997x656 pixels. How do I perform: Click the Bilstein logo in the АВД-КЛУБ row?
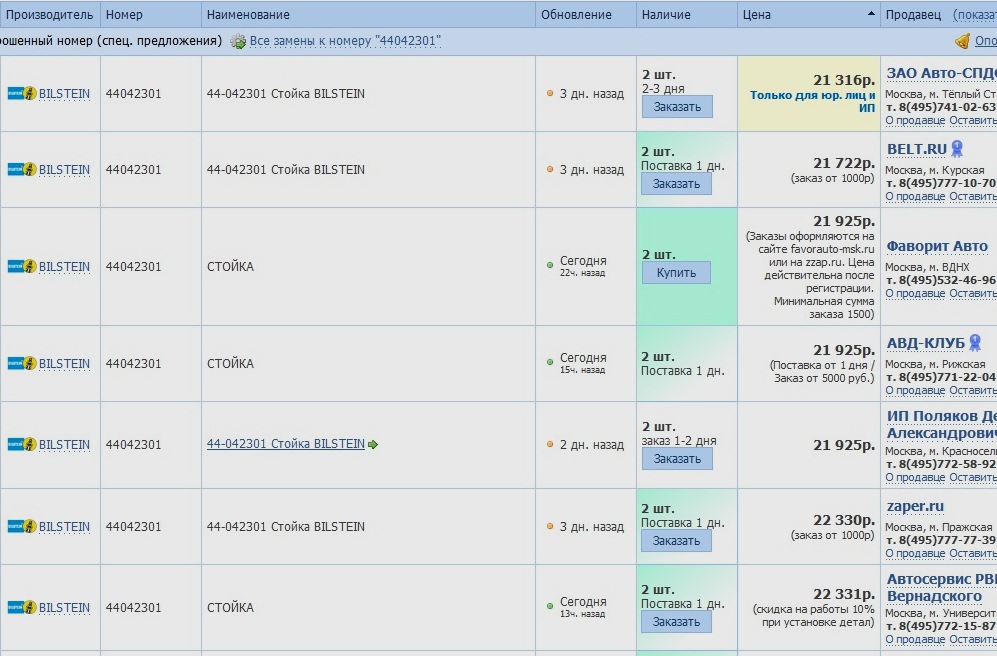pos(22,364)
